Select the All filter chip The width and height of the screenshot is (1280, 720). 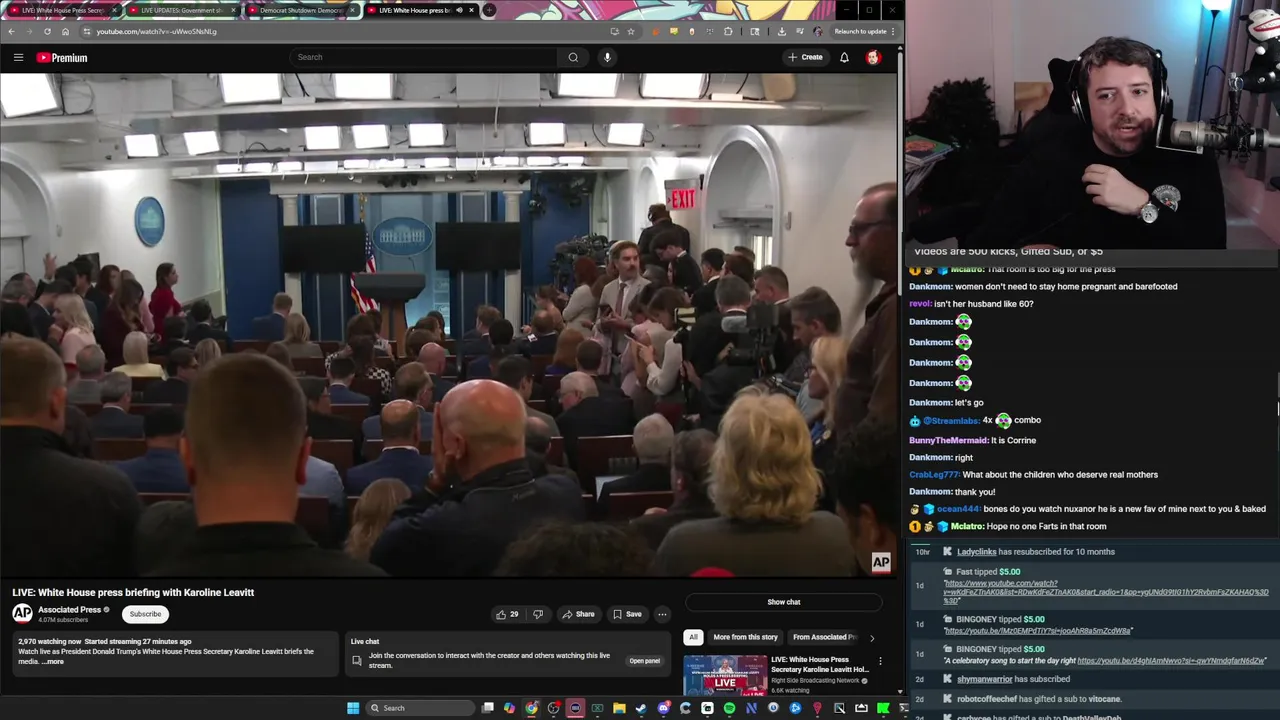tap(693, 637)
